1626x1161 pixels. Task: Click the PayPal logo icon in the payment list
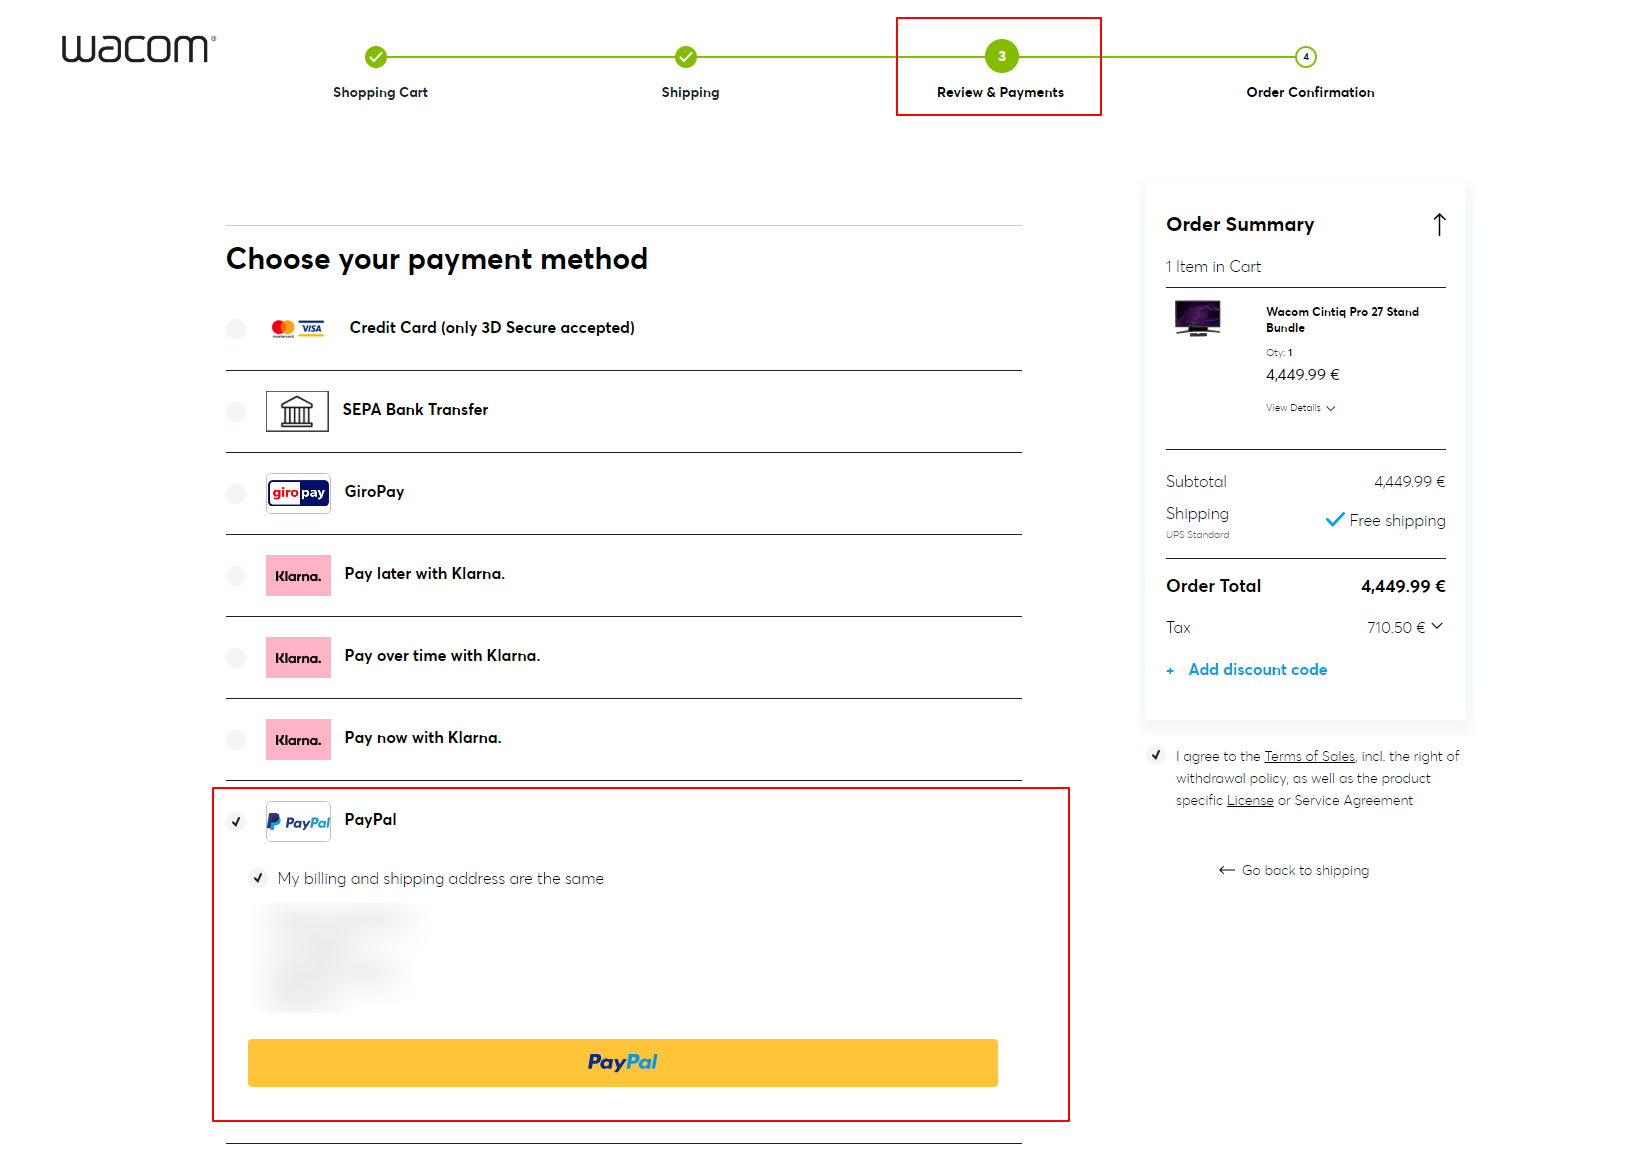tap(298, 821)
